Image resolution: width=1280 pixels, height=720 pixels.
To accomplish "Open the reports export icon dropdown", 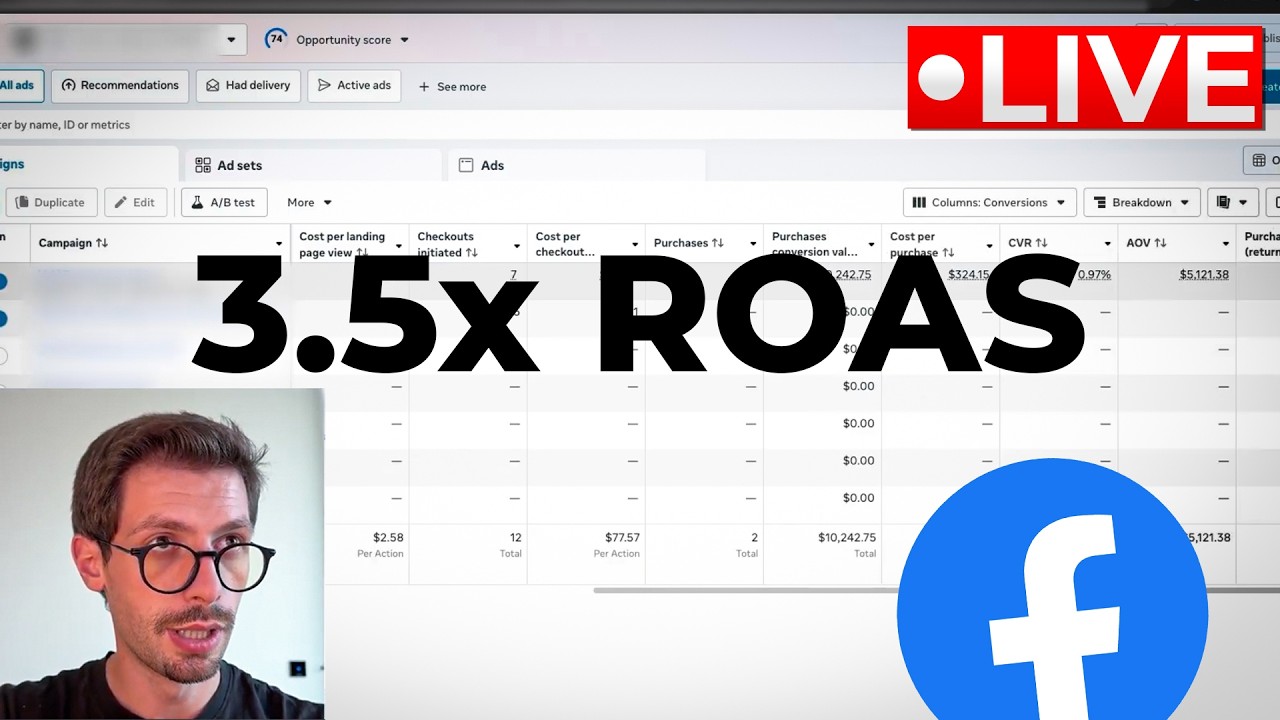I will coord(1232,202).
